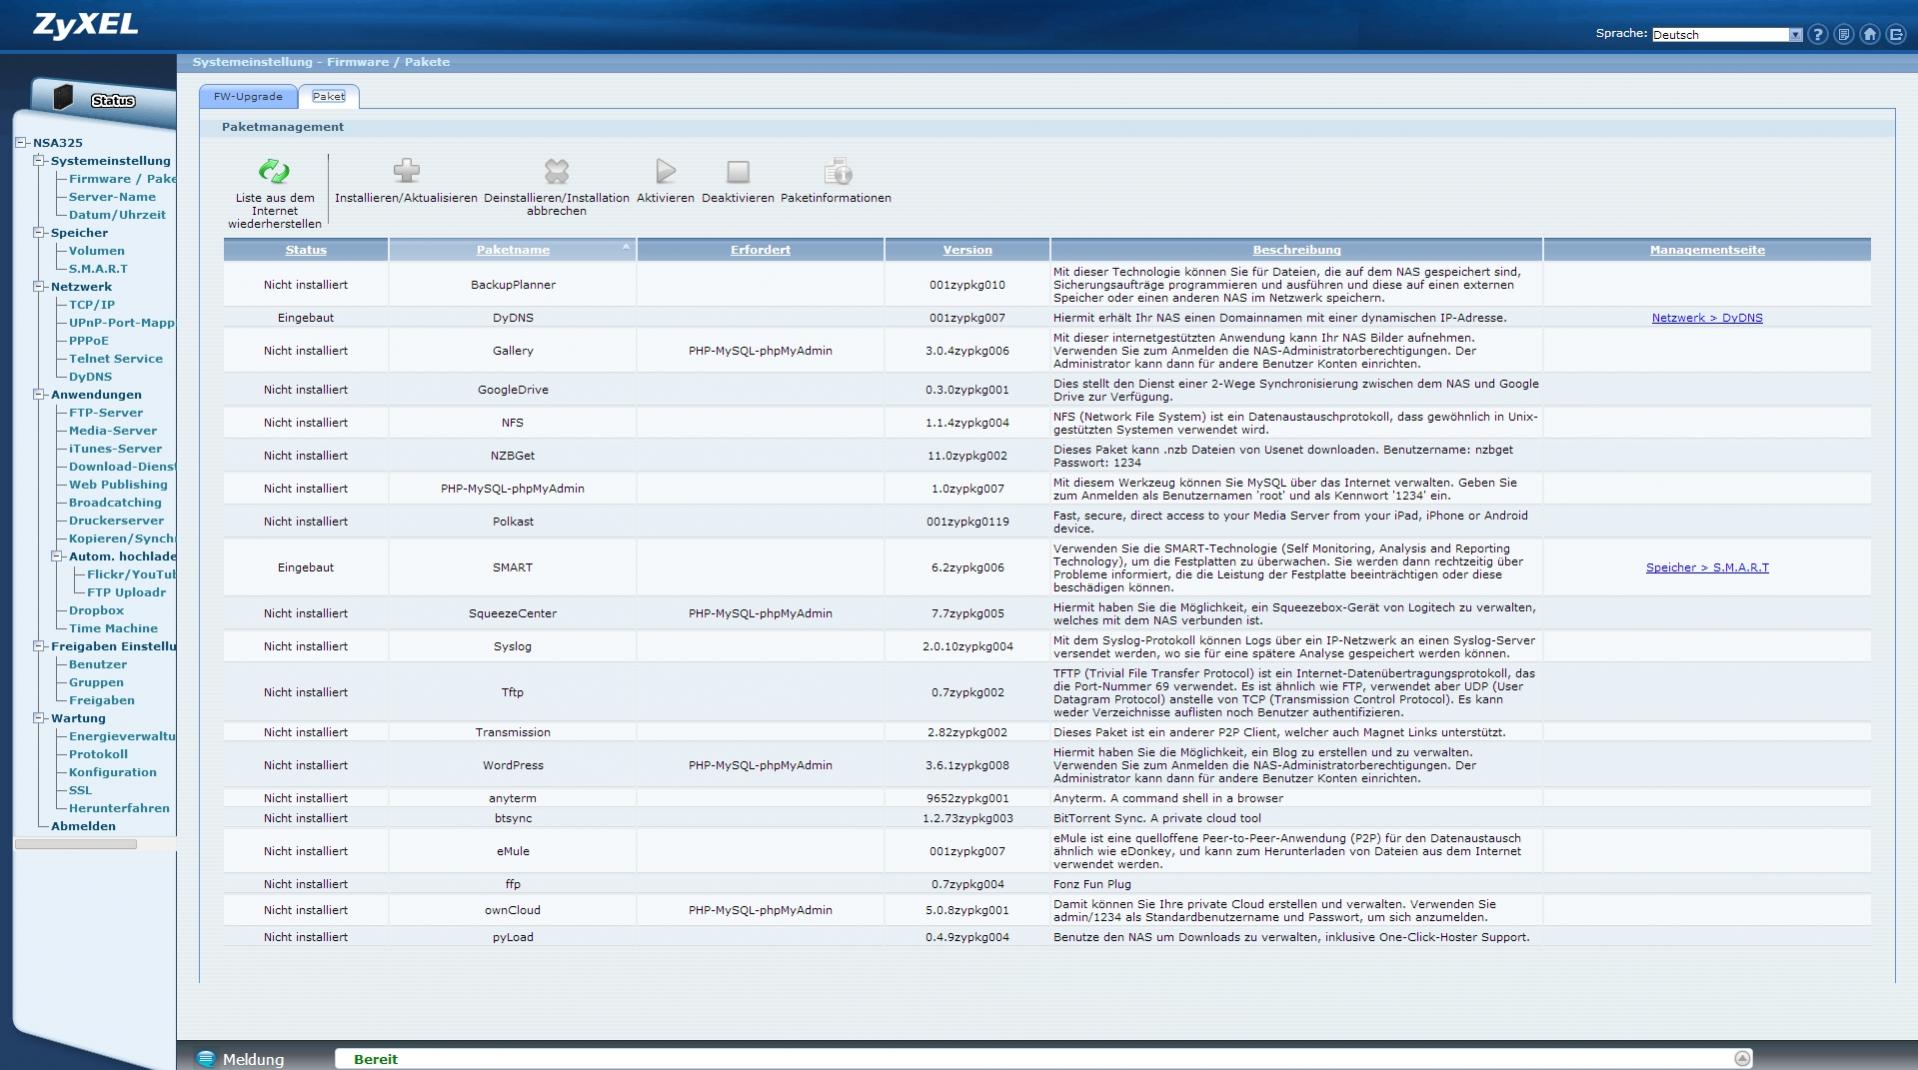Open Benutzer in the sidebar tree

[98, 665]
